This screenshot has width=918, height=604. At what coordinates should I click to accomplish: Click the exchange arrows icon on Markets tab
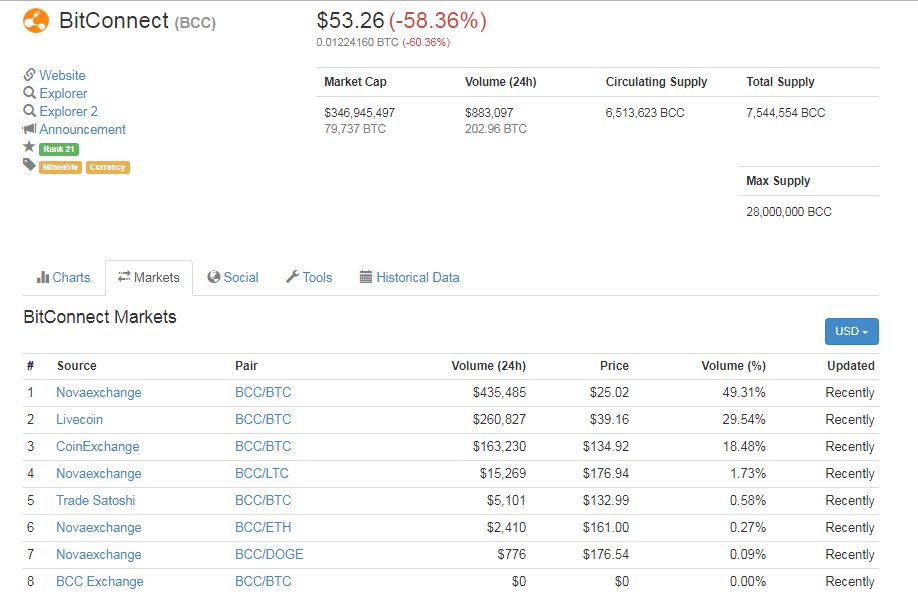[x=124, y=276]
